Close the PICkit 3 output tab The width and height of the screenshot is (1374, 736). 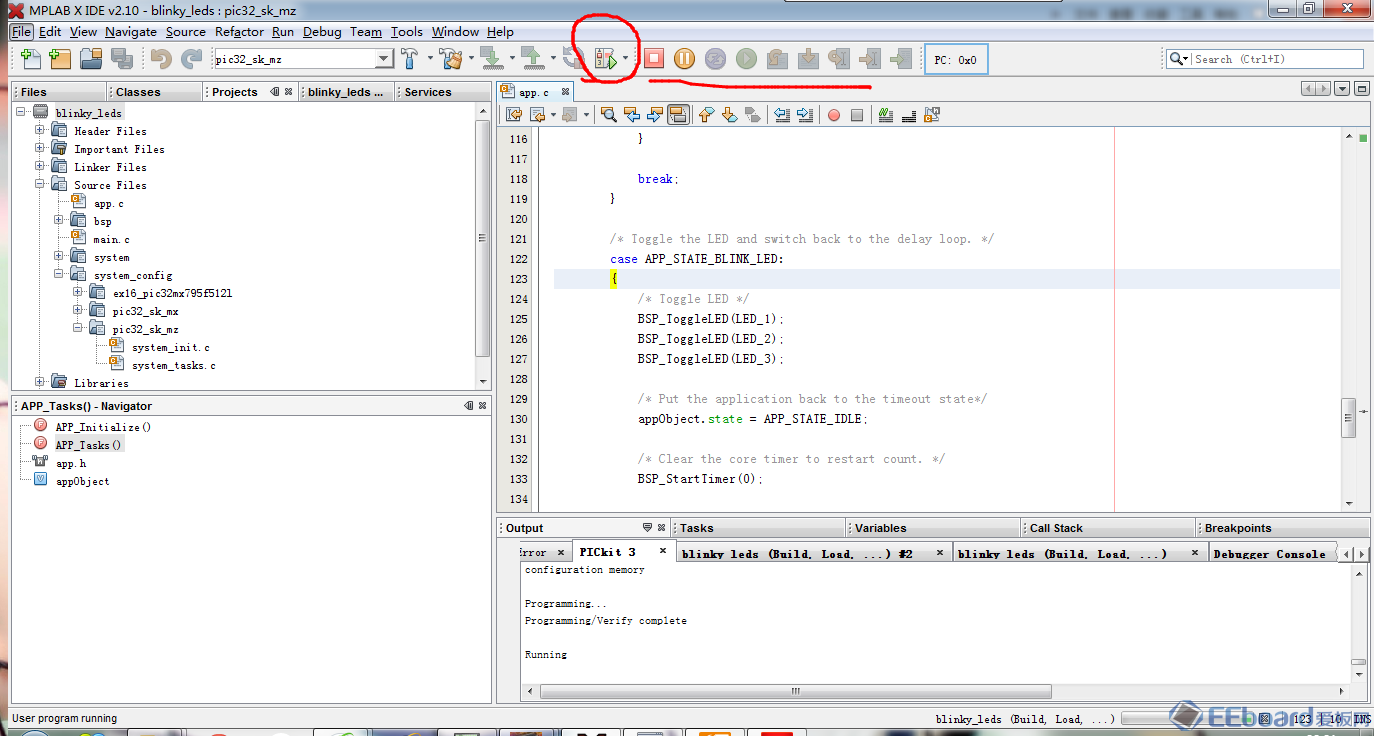662,551
